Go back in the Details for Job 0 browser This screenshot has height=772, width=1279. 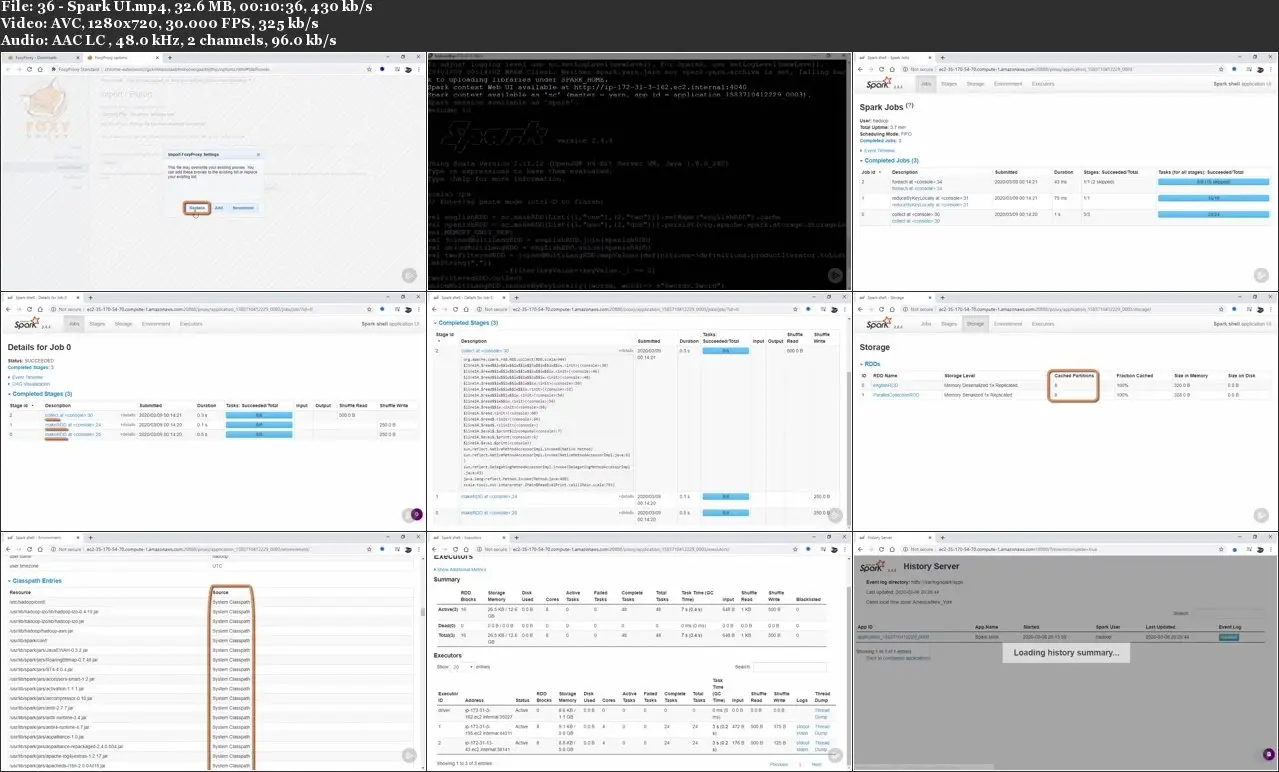pyautogui.click(x=9, y=309)
